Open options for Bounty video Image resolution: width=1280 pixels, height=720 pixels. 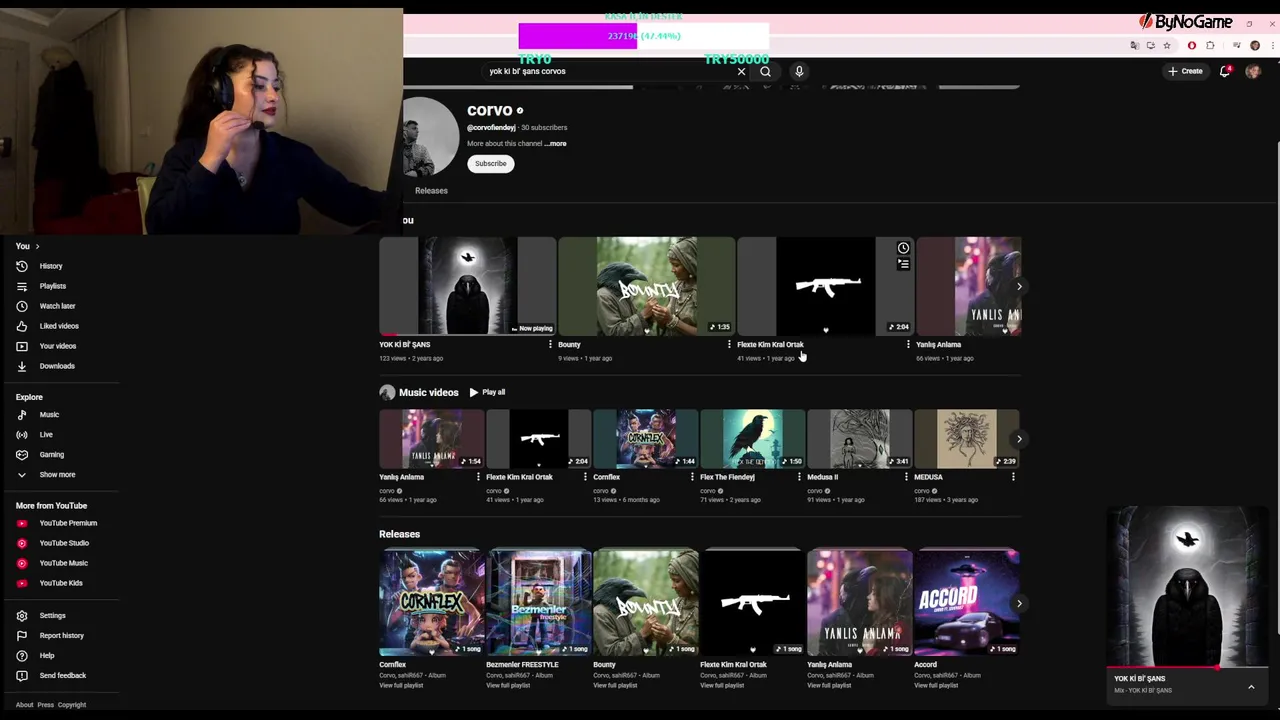click(729, 344)
